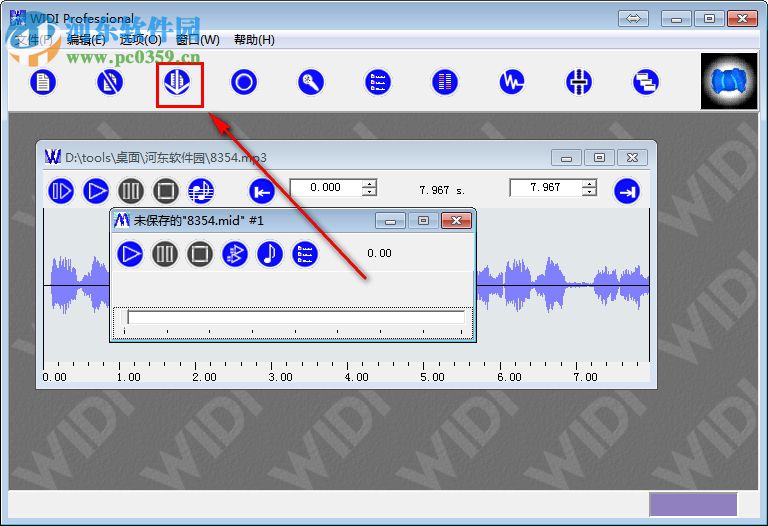Click the WIDI logo thumbnail at top right
This screenshot has height=526, width=768.
point(729,81)
